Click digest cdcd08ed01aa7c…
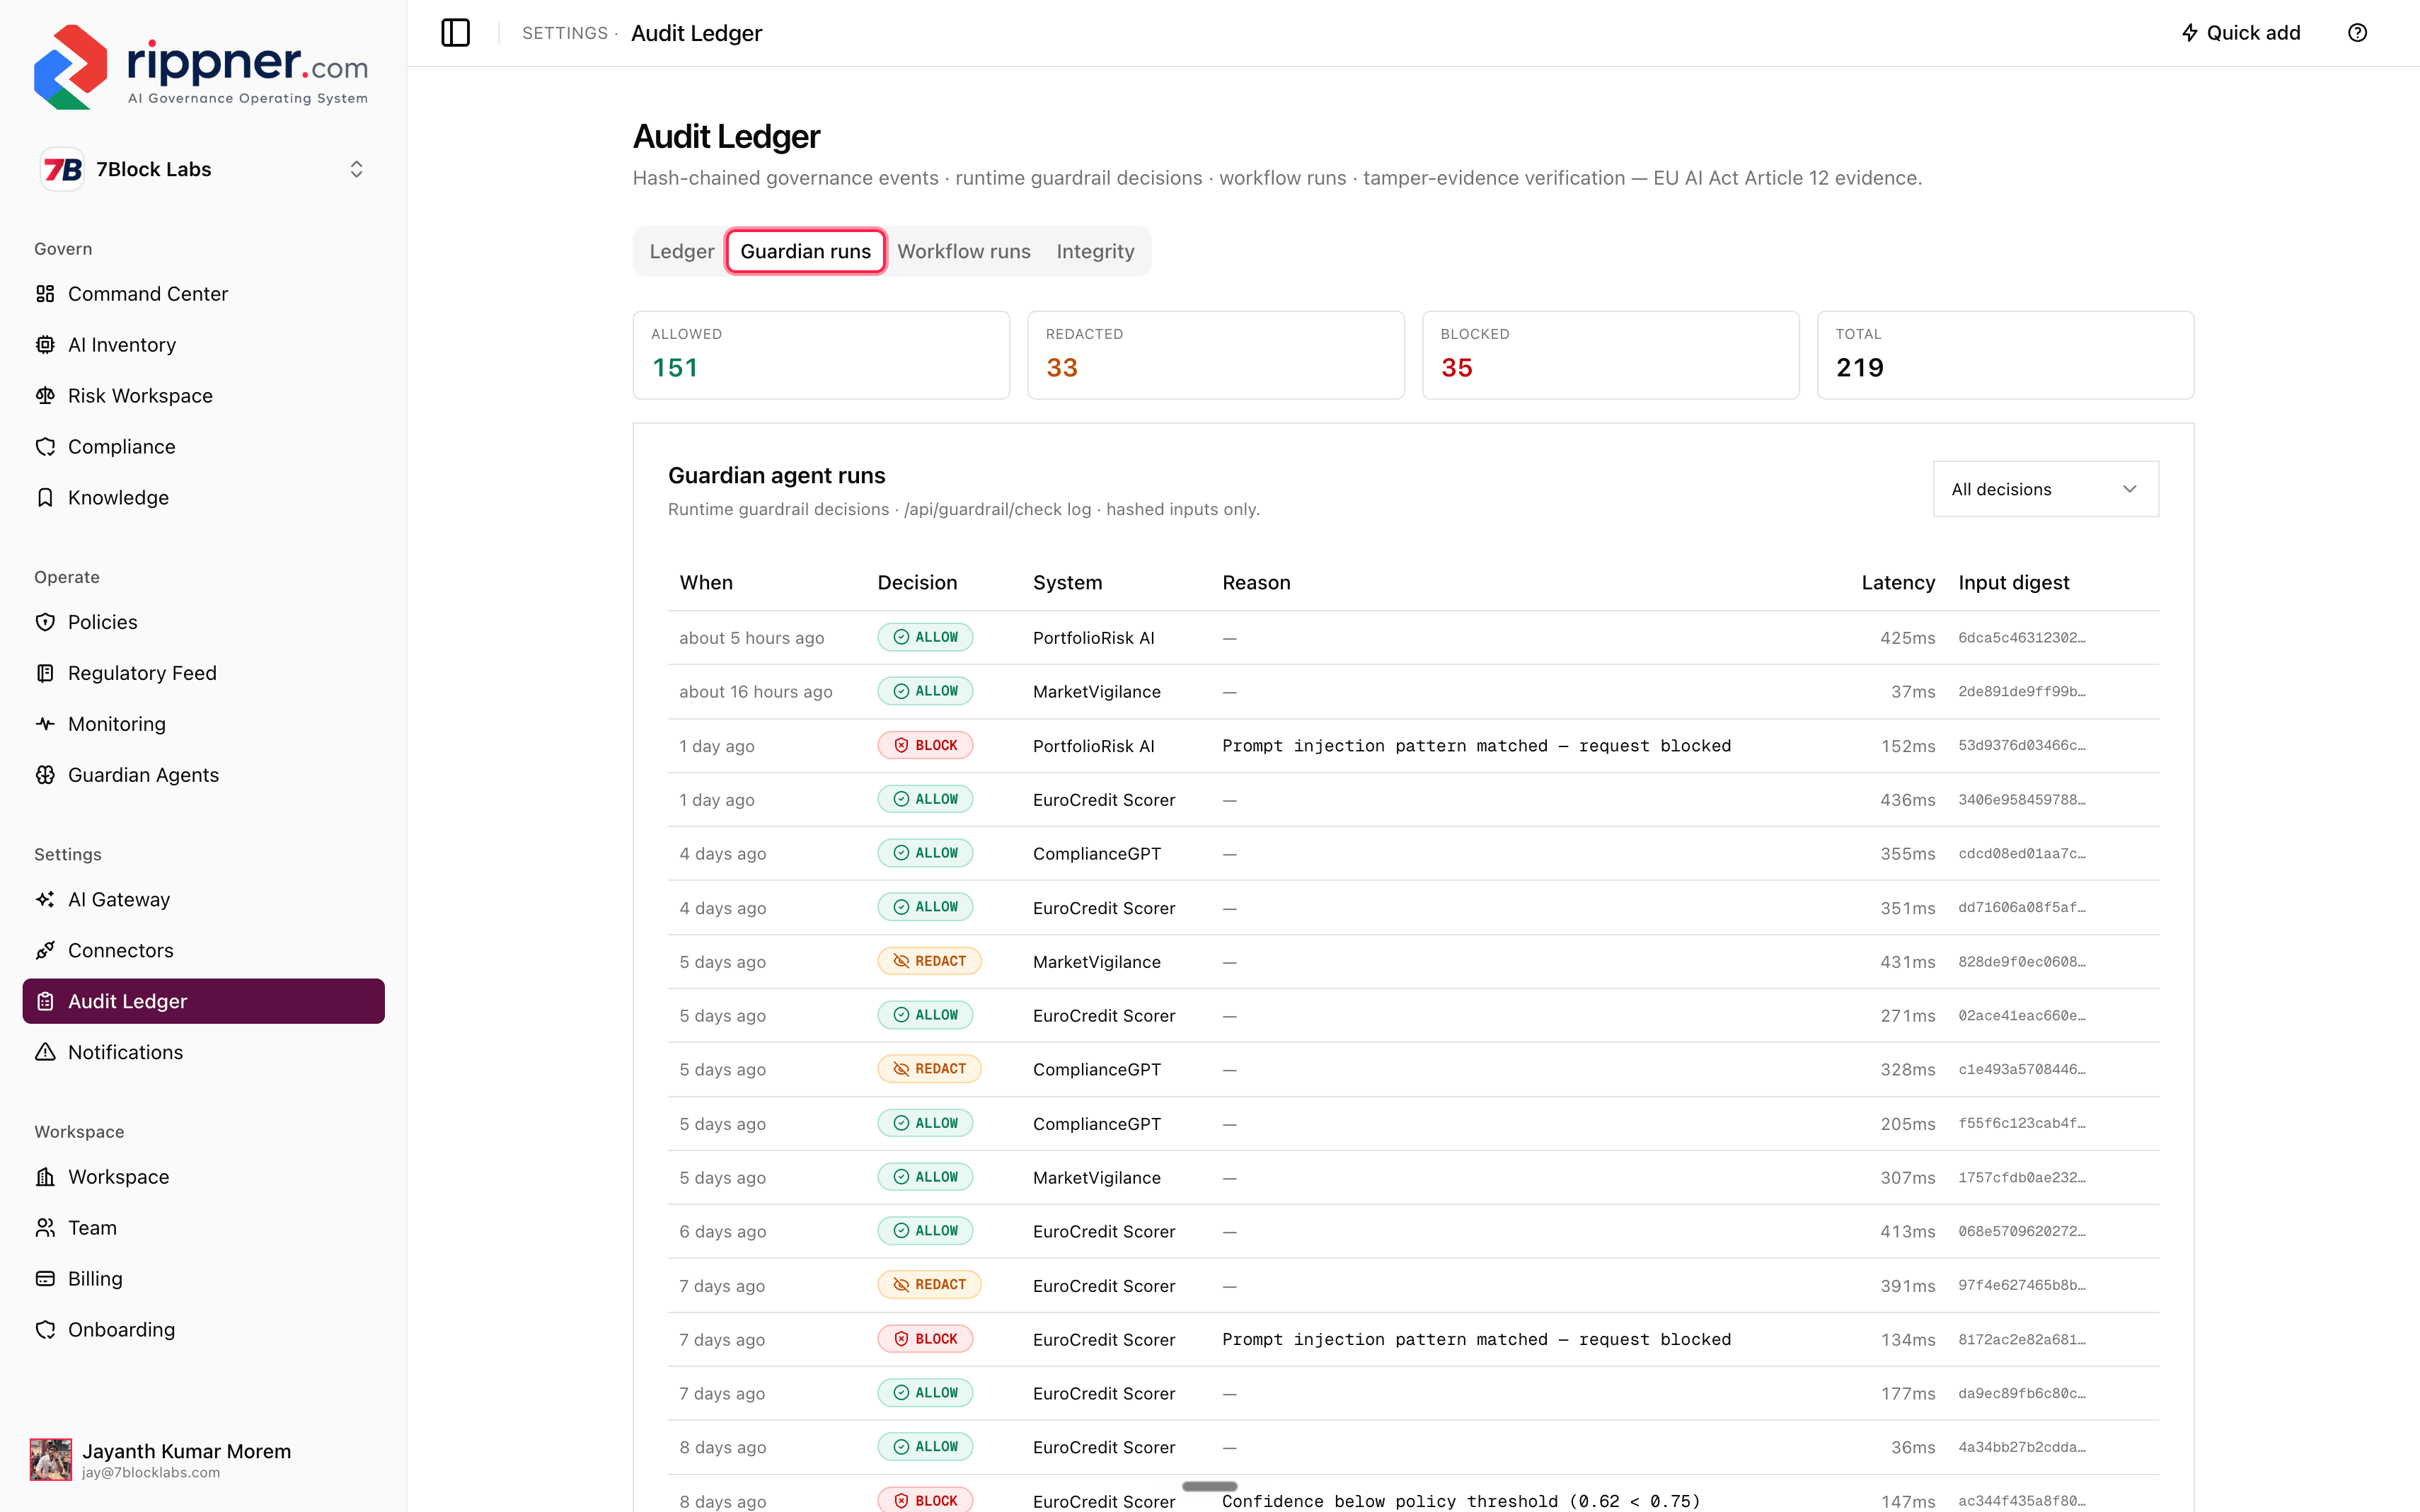 2022,854
